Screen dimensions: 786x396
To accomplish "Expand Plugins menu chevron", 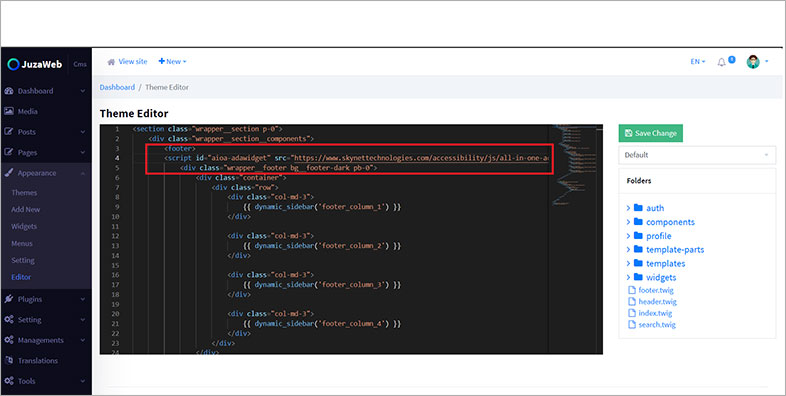I will pyautogui.click(x=83, y=300).
